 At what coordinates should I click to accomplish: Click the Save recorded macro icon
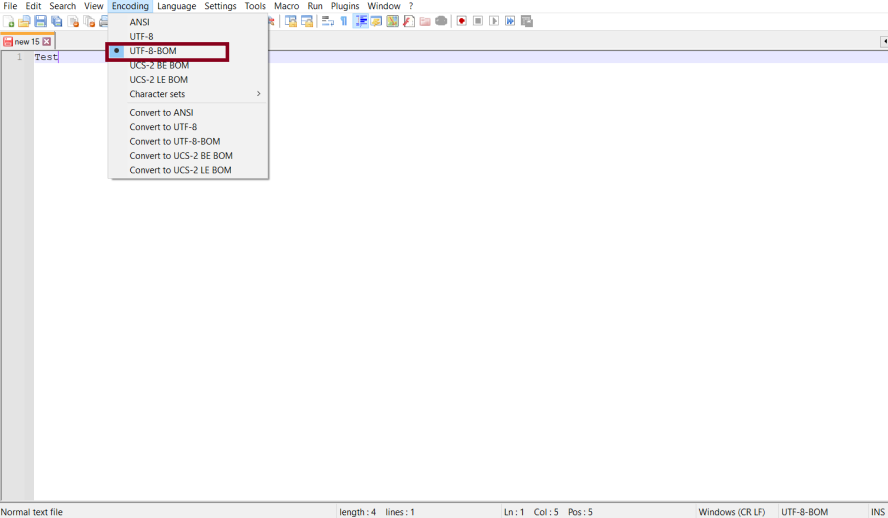(527, 21)
